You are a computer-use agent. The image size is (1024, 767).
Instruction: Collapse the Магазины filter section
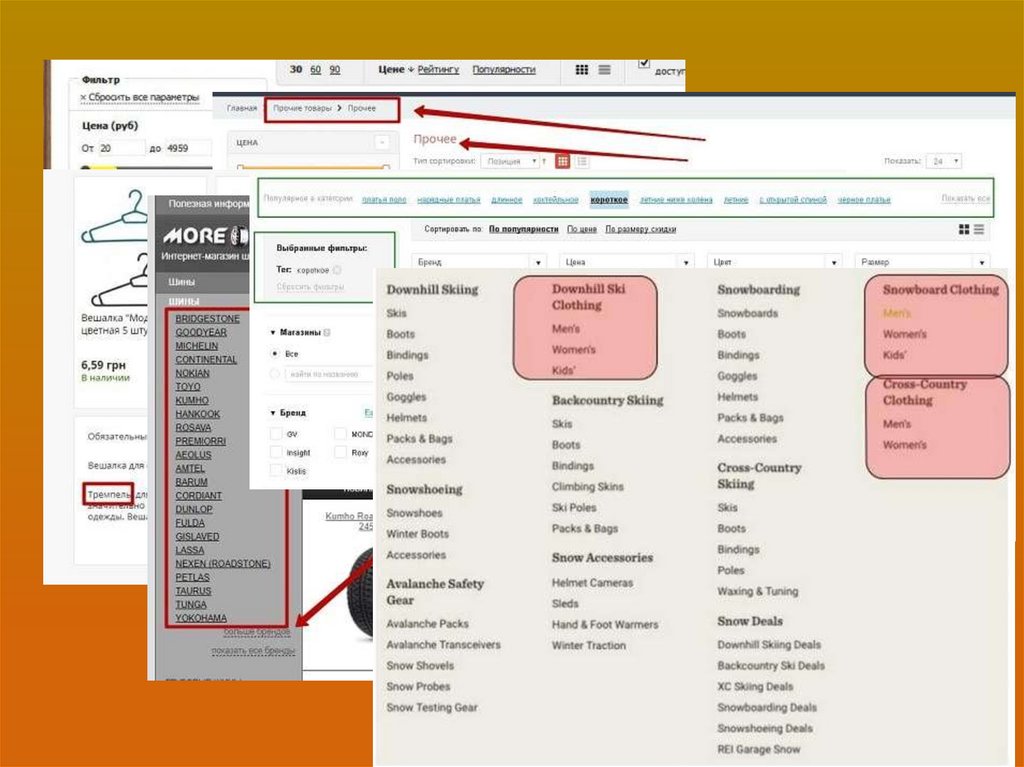(x=273, y=333)
